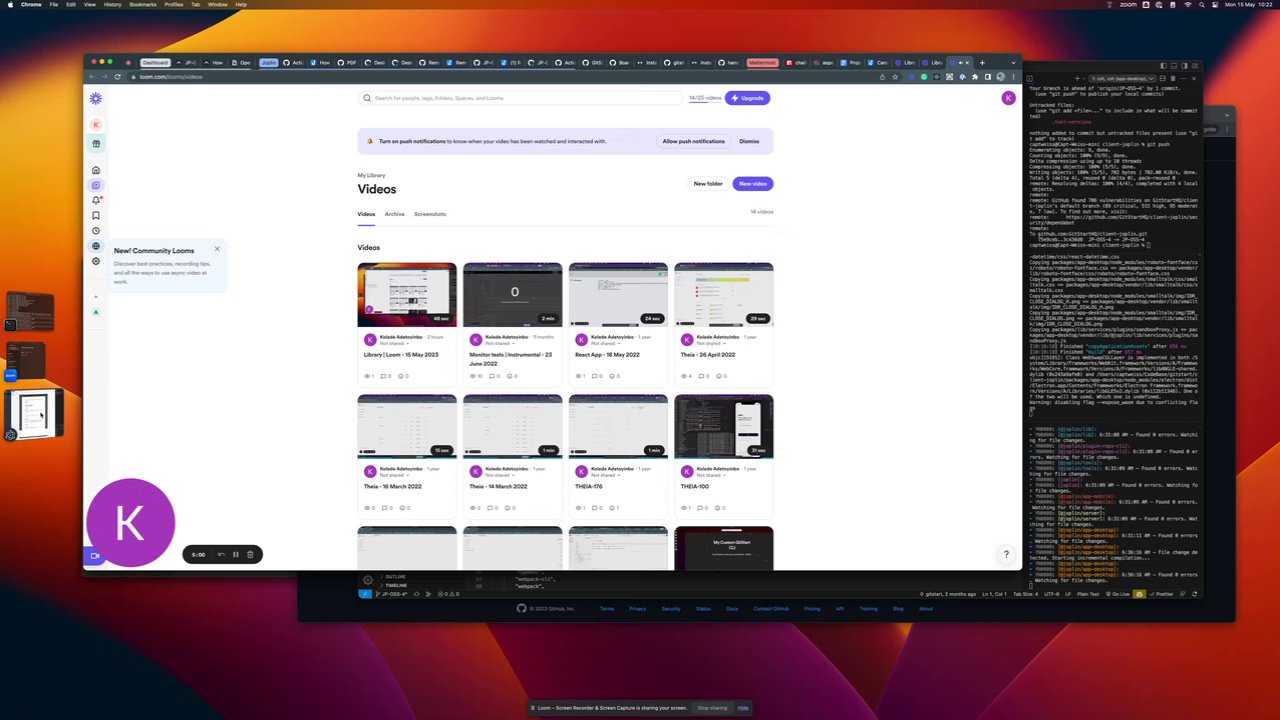Image resolution: width=1280 pixels, height=720 pixels.
Task: Open the Privacy link in GitHub footer
Action: pyautogui.click(x=637, y=608)
